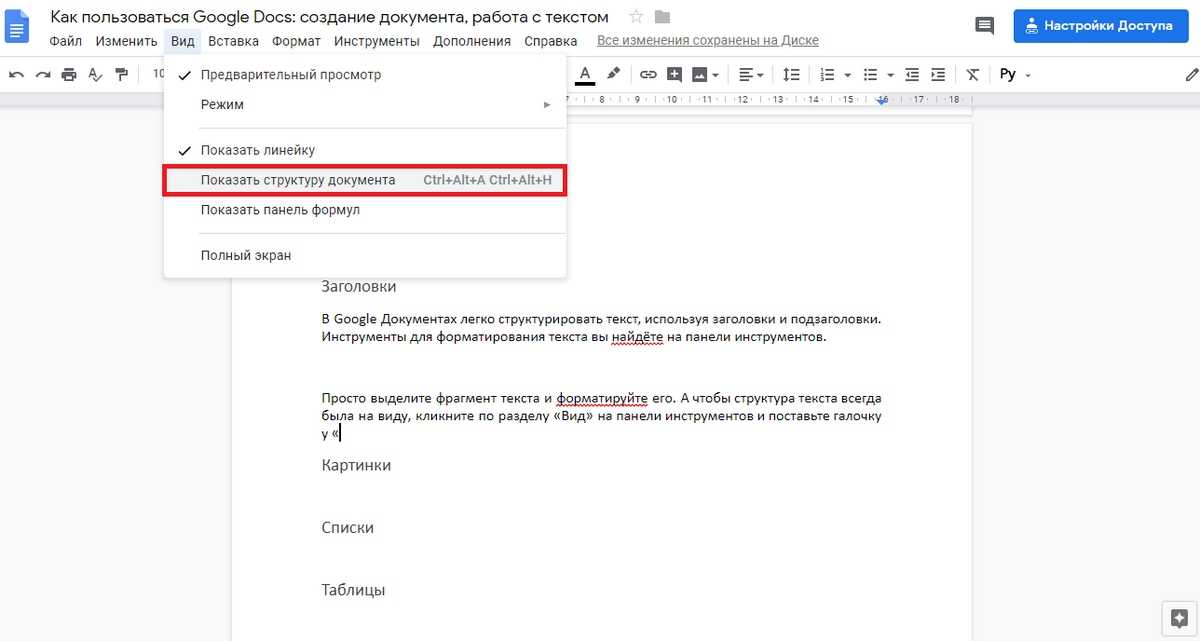The height and width of the screenshot is (641, 1200).
Task: Open the Справка menu
Action: click(x=550, y=41)
